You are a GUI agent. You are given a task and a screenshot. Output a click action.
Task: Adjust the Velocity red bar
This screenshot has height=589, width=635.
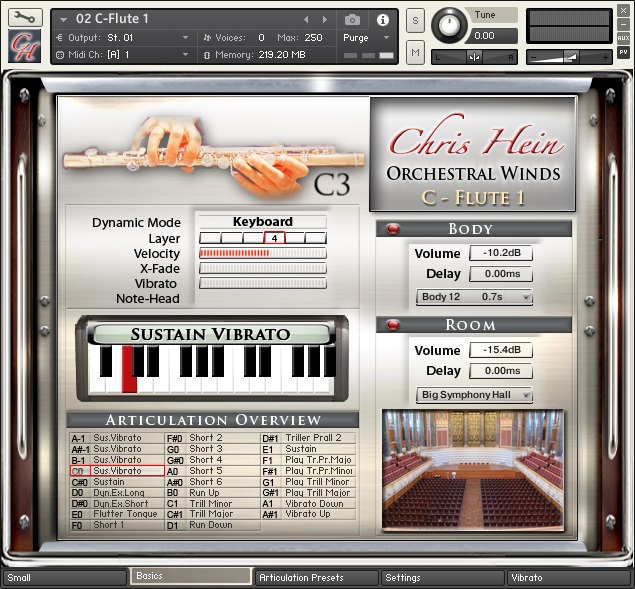(x=263, y=254)
